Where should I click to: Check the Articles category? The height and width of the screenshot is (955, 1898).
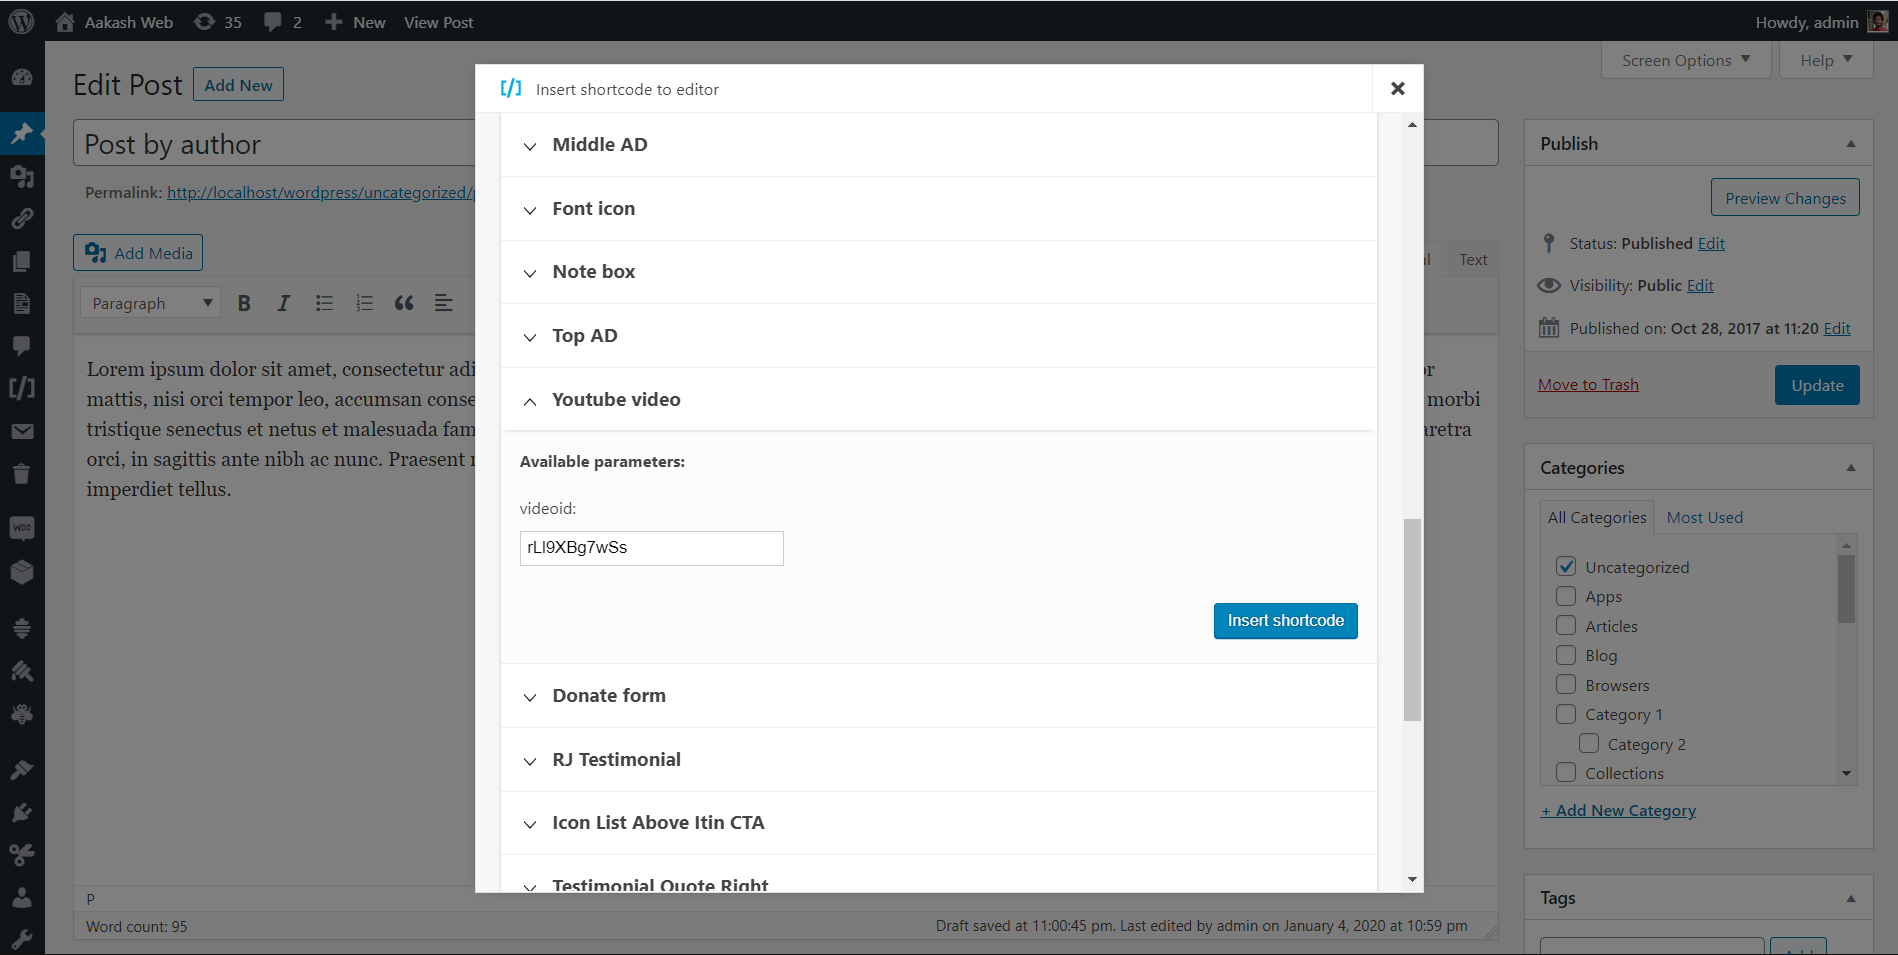point(1566,626)
